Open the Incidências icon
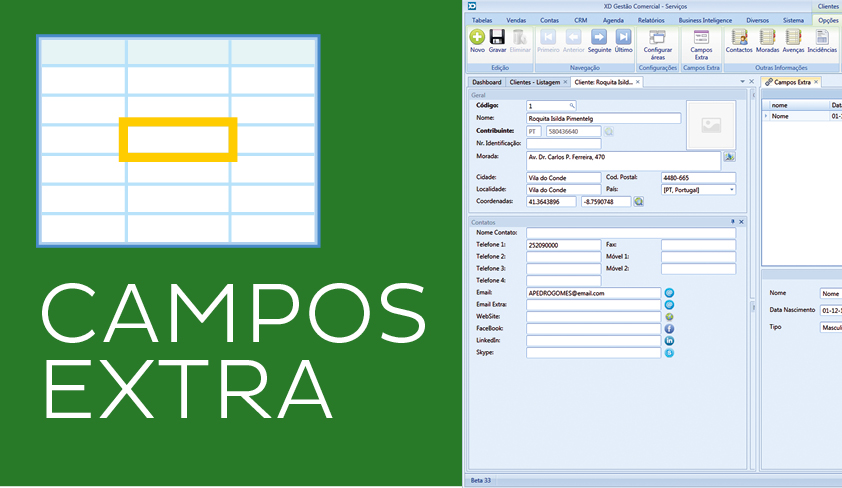Screen dimensions: 842x488 821,38
